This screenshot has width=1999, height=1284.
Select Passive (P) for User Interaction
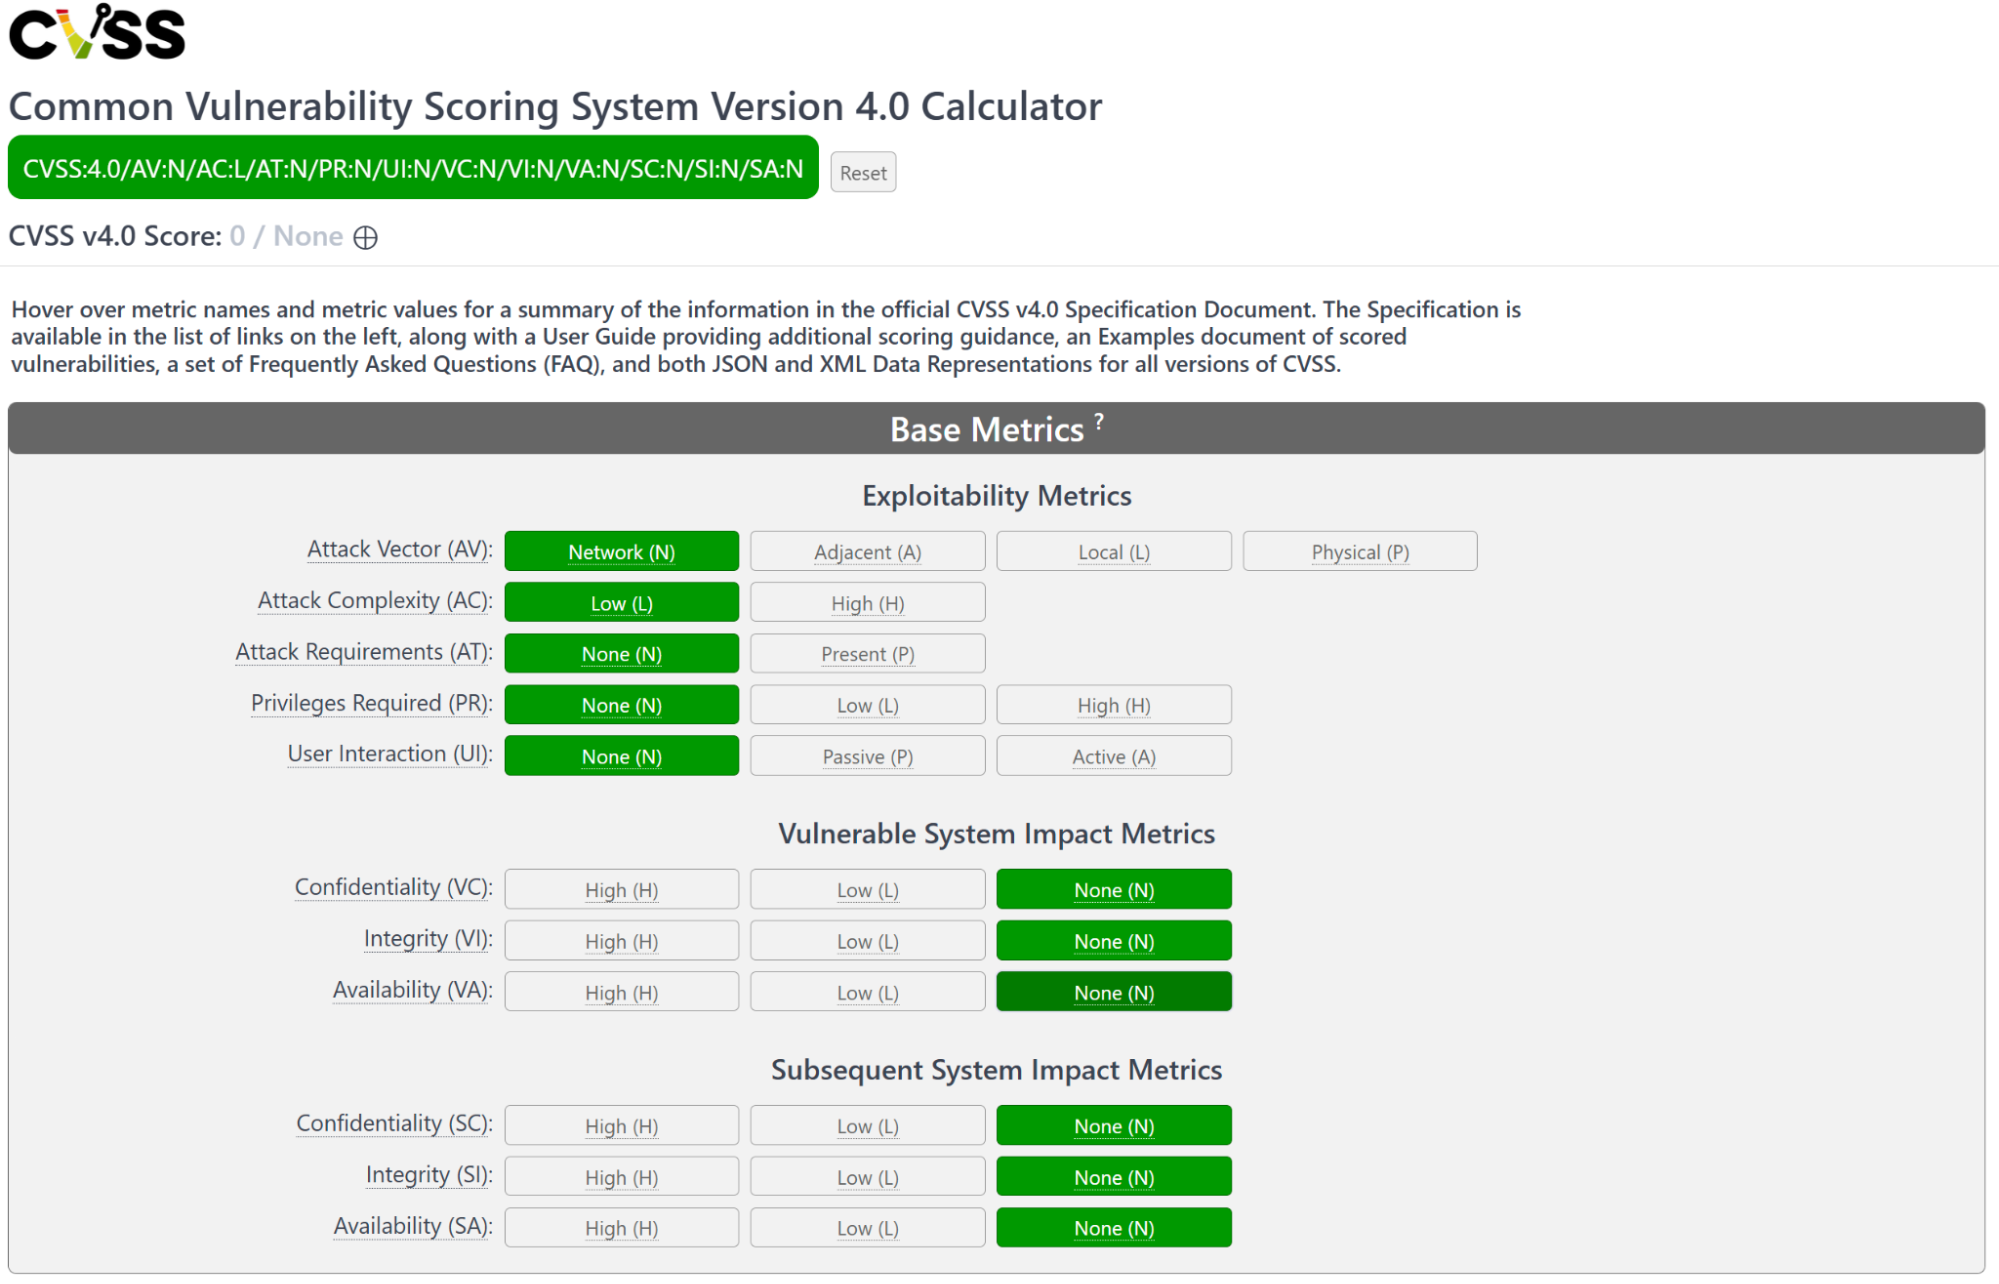[x=867, y=756]
